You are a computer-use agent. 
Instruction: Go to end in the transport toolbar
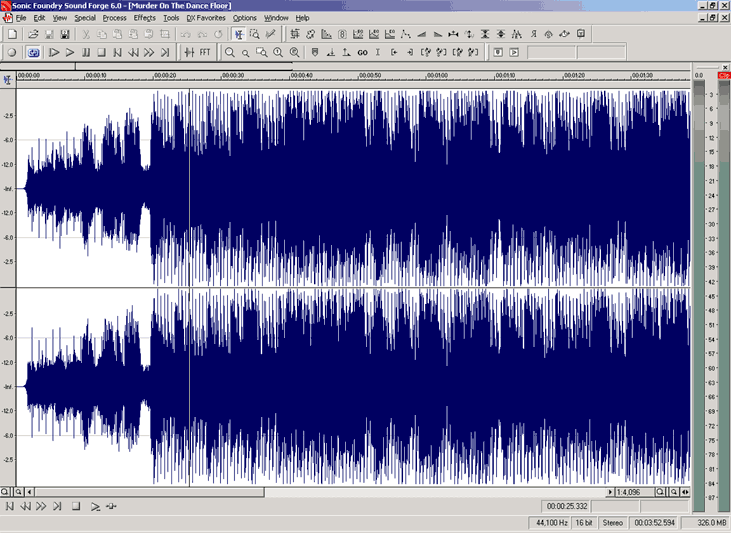click(165, 53)
